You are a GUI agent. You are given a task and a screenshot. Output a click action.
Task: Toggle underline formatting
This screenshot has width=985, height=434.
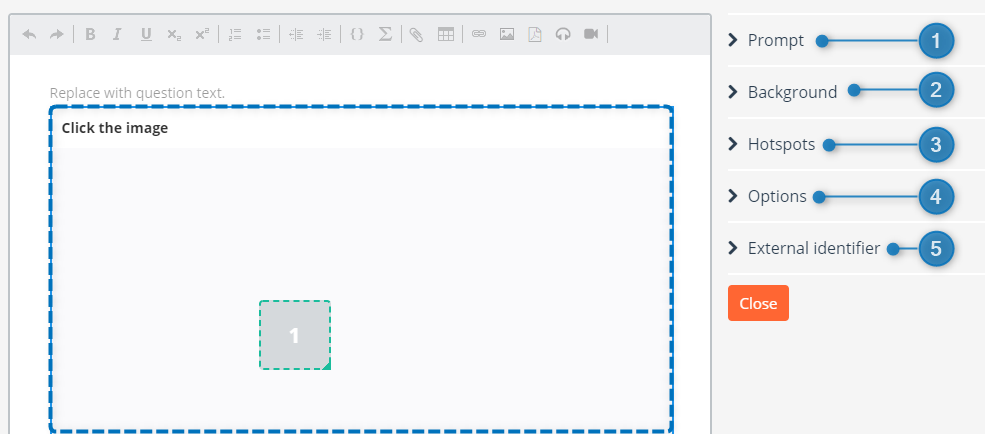pos(146,34)
